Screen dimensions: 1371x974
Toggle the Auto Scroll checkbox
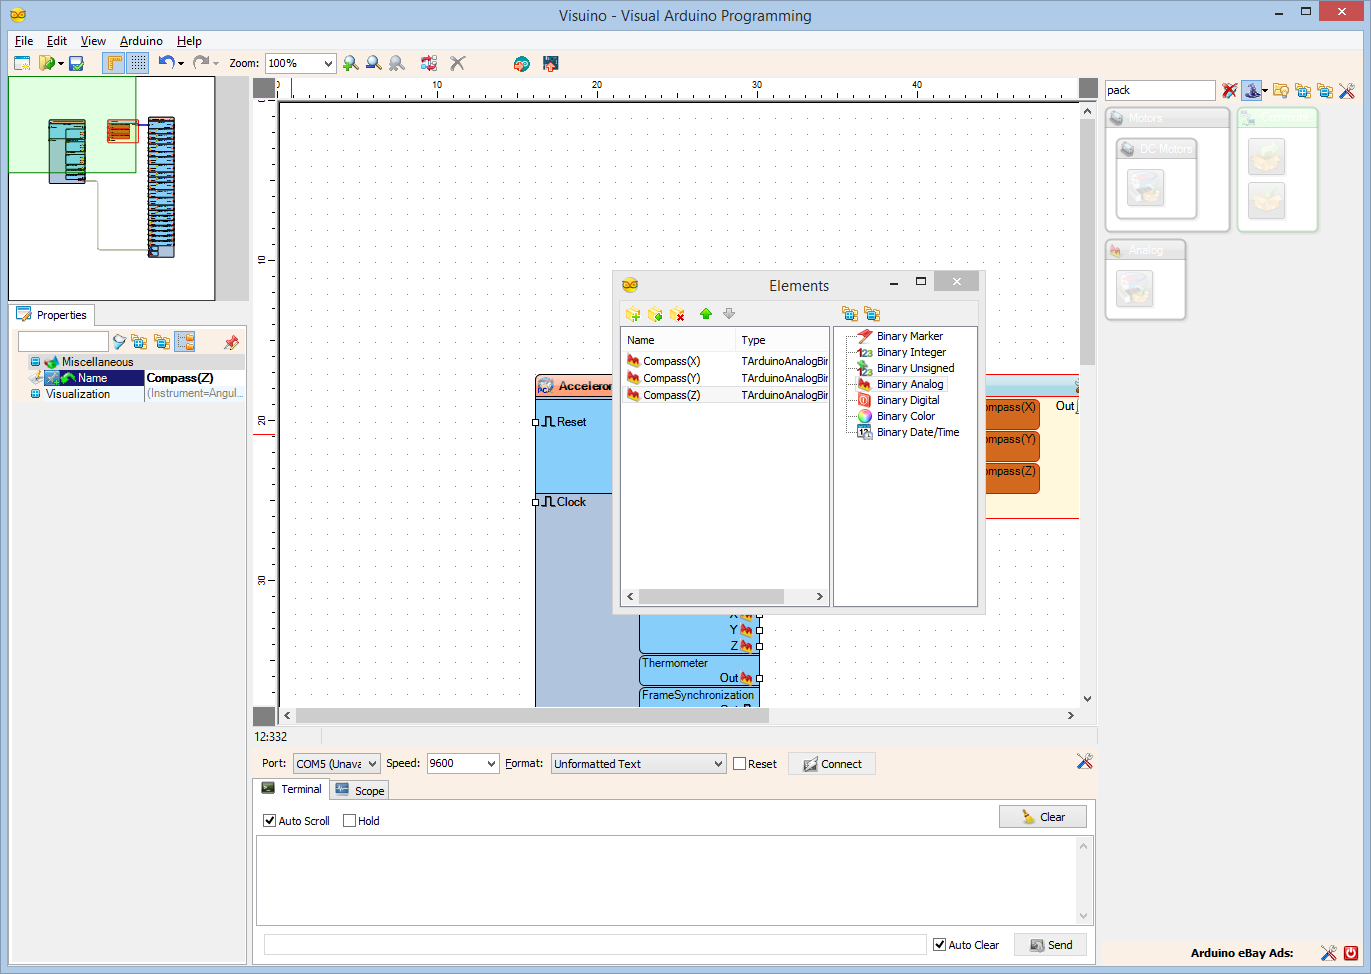269,821
